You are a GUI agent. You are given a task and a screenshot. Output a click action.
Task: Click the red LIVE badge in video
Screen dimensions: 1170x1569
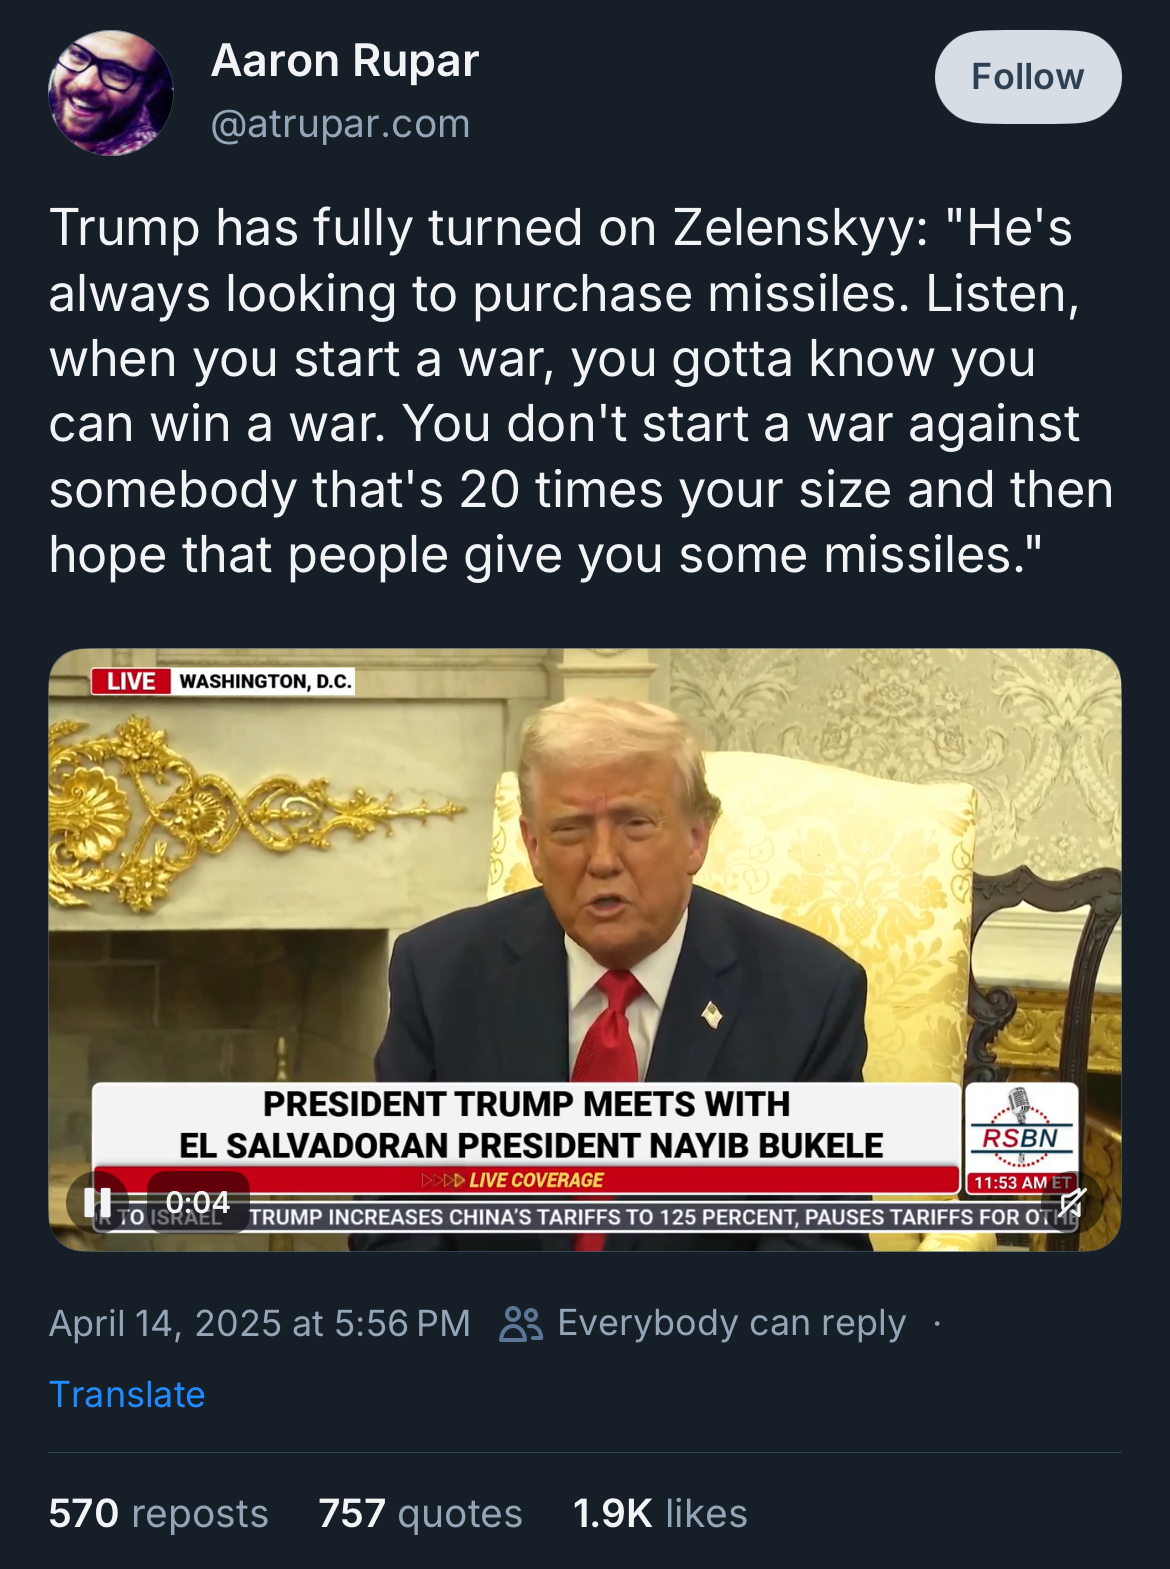pyautogui.click(x=131, y=681)
